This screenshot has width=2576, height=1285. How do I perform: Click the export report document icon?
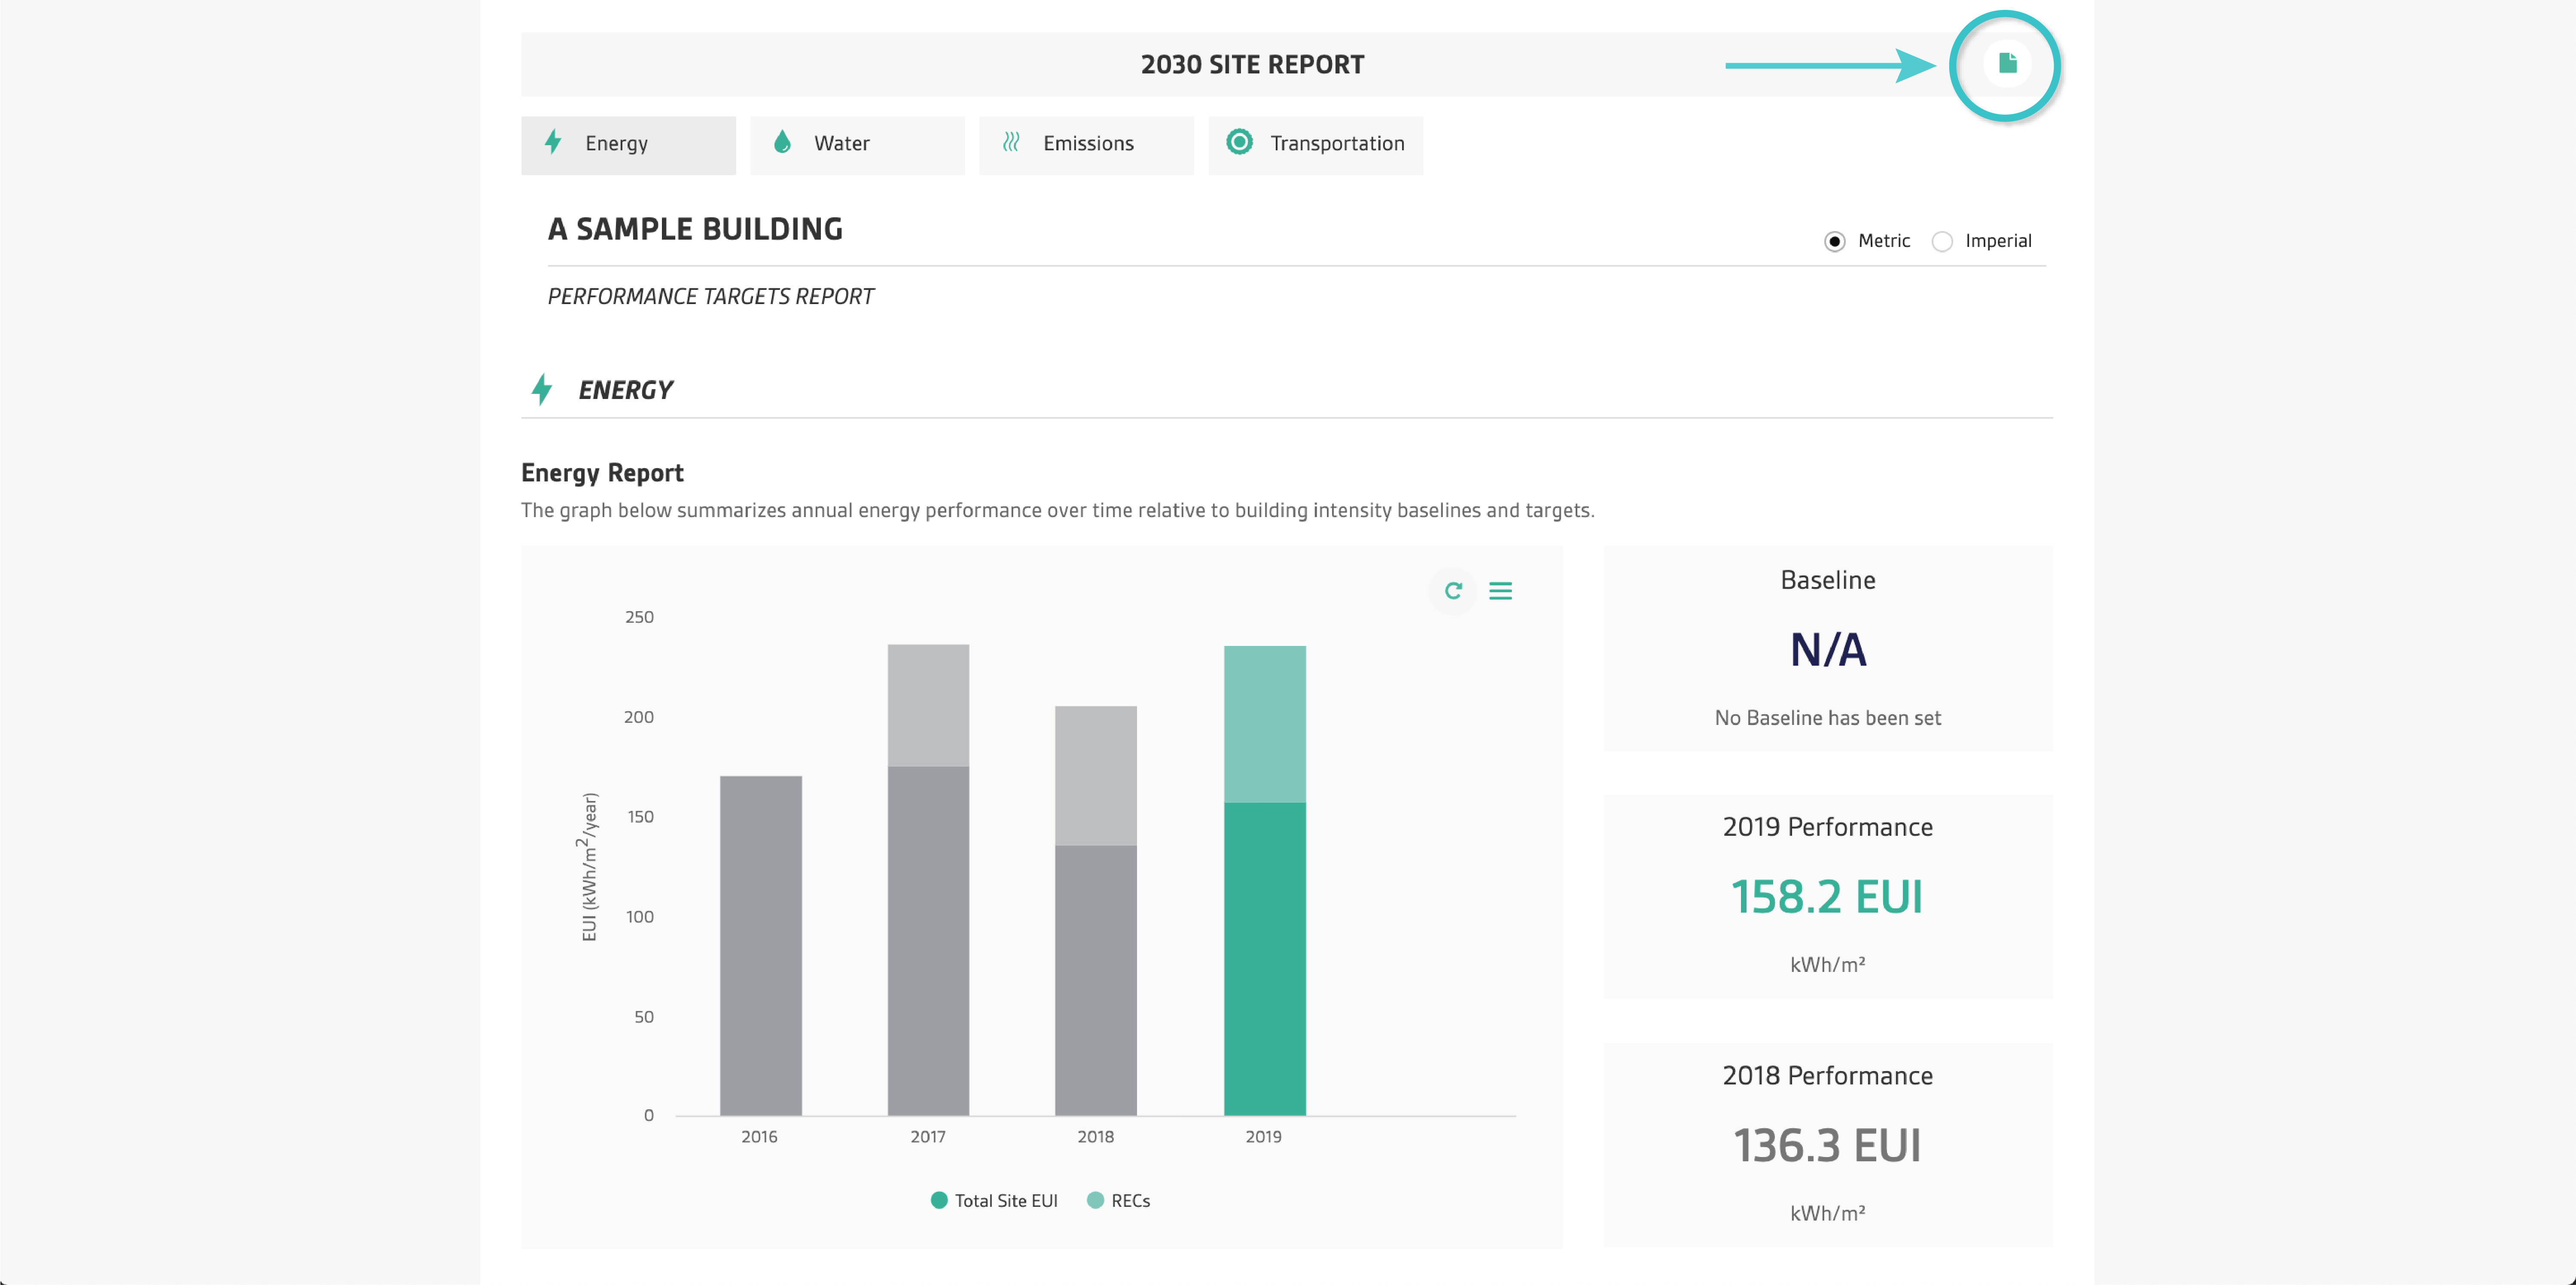pyautogui.click(x=2006, y=64)
